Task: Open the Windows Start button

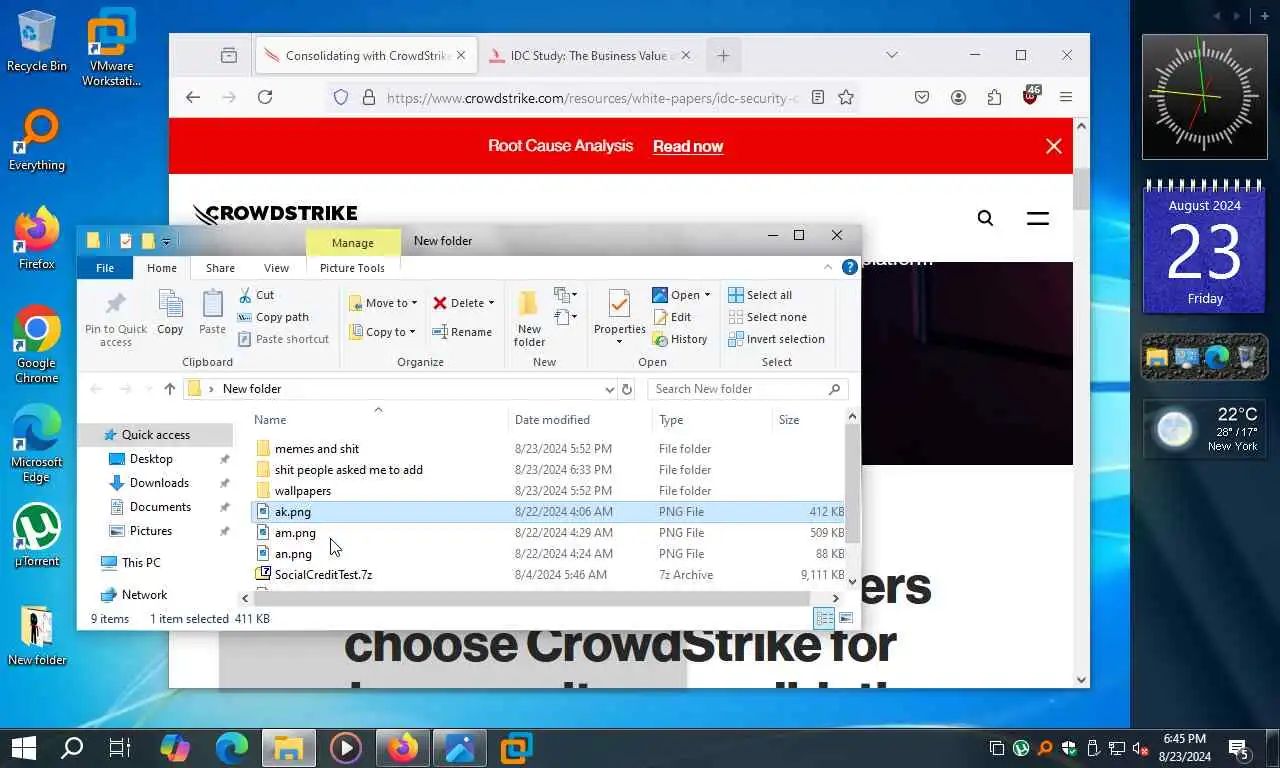Action: (x=24, y=748)
